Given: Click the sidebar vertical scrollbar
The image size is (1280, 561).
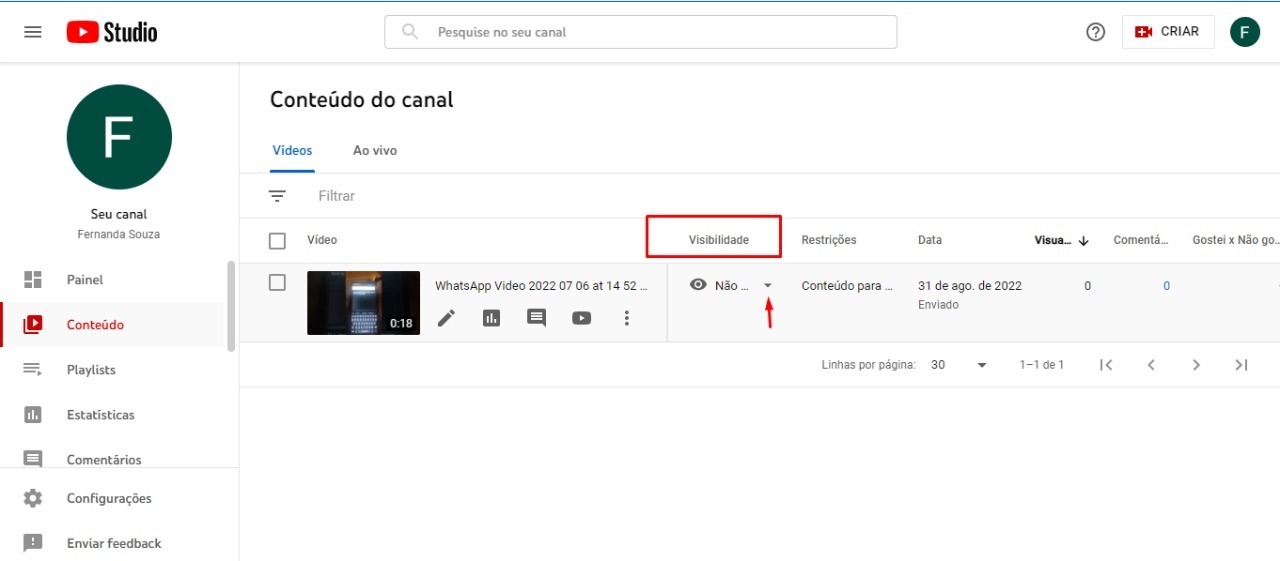Looking at the screenshot, I should click(231, 306).
